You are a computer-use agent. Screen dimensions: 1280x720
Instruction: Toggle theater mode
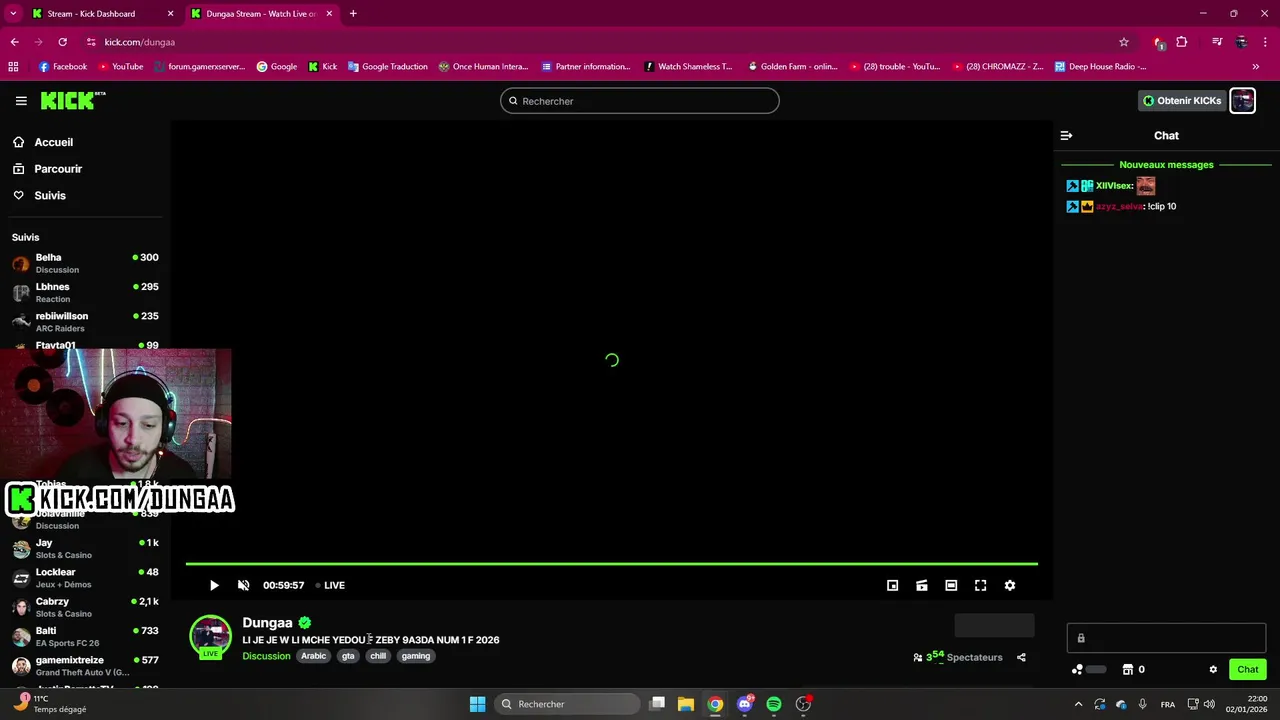[951, 586]
